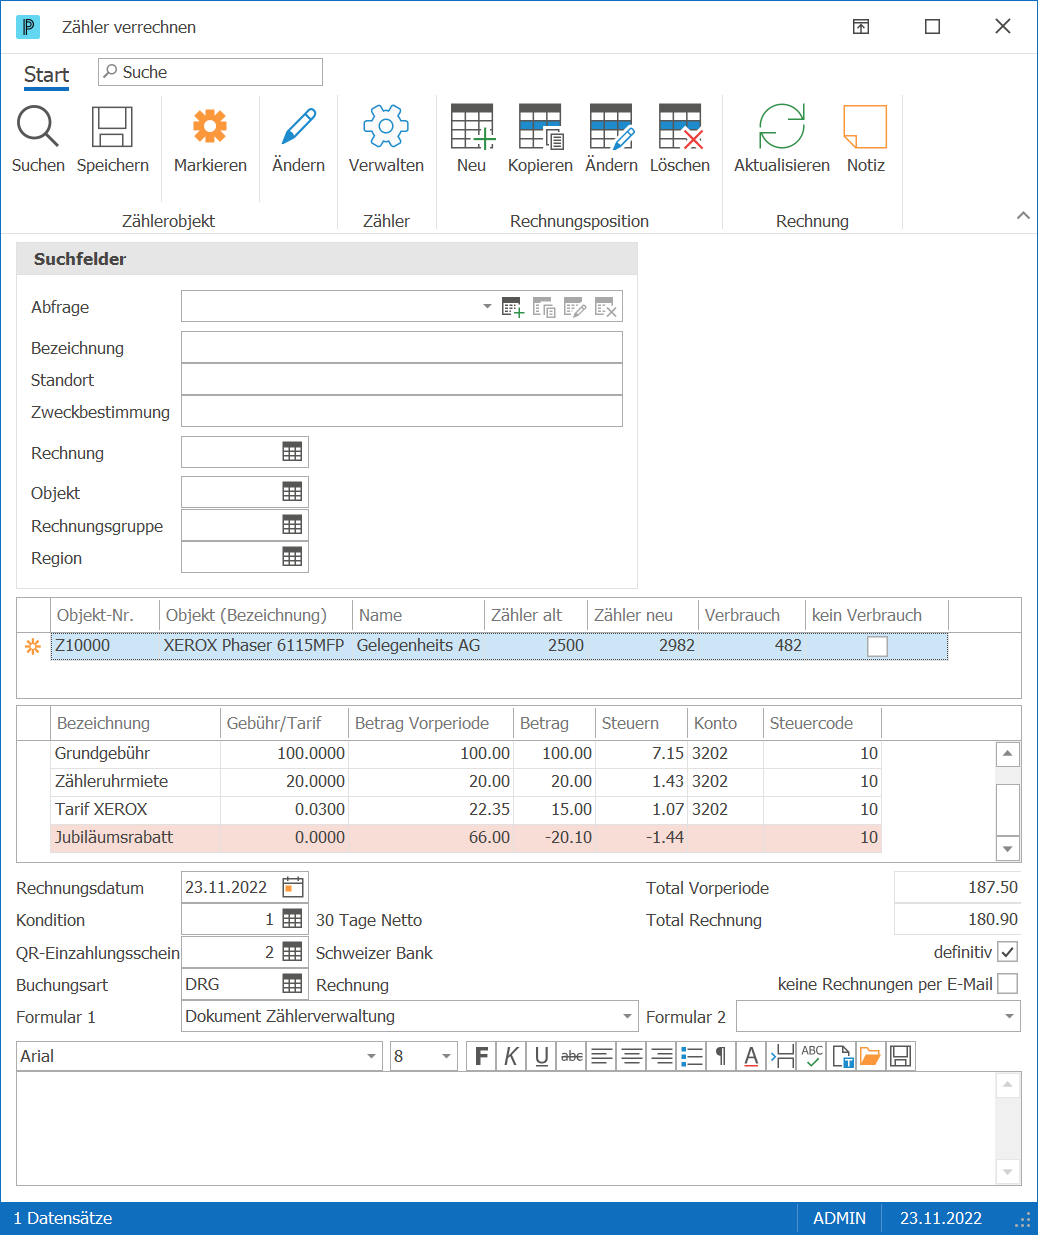
Task: Open the Arial font family dropdown
Action: click(372, 1056)
